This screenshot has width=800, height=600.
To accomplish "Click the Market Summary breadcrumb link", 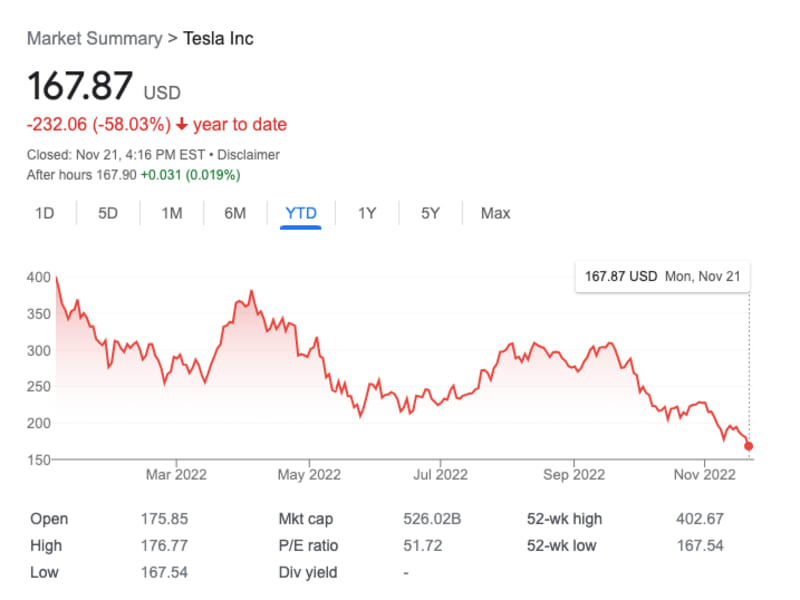I will (x=94, y=39).
